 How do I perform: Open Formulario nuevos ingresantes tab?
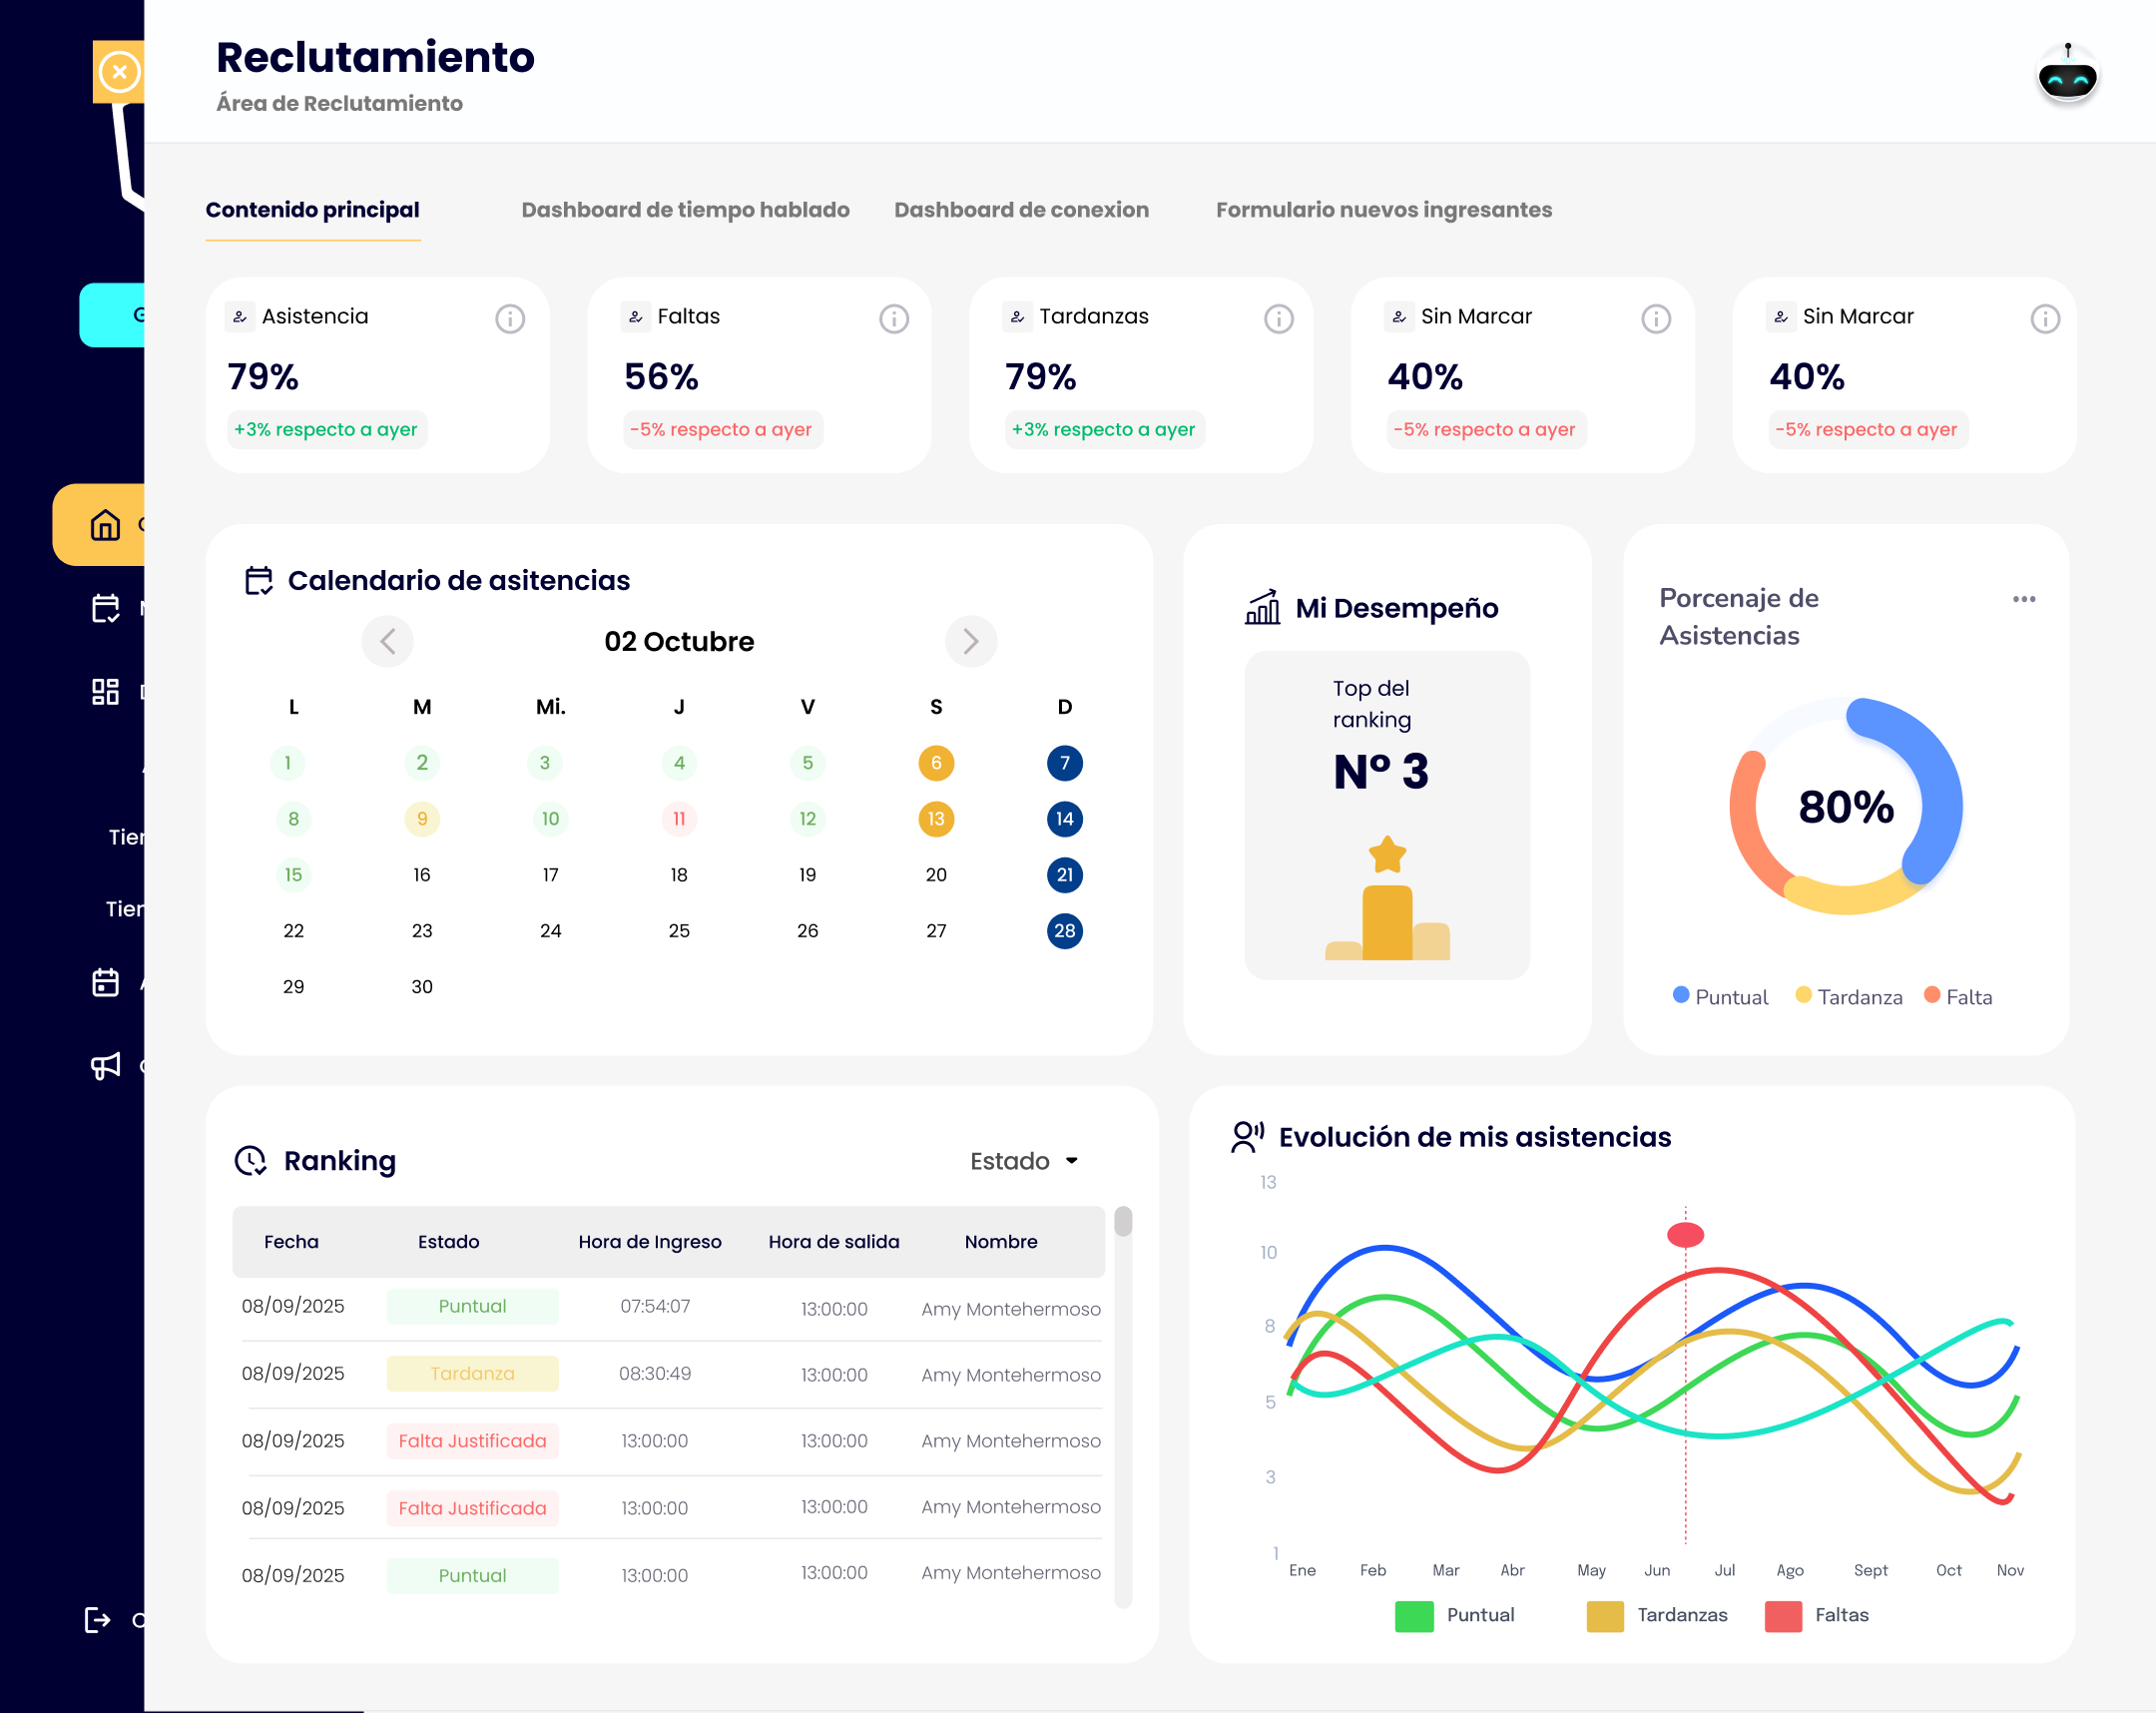(1383, 210)
